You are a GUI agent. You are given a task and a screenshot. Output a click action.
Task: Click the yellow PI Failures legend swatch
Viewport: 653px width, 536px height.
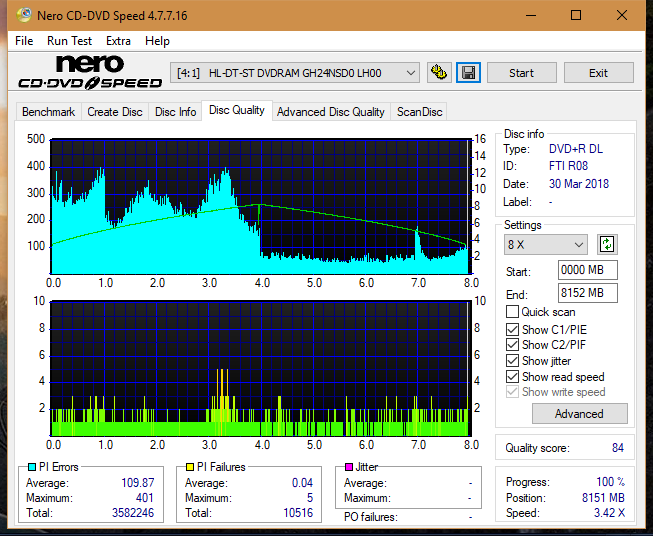click(x=189, y=467)
